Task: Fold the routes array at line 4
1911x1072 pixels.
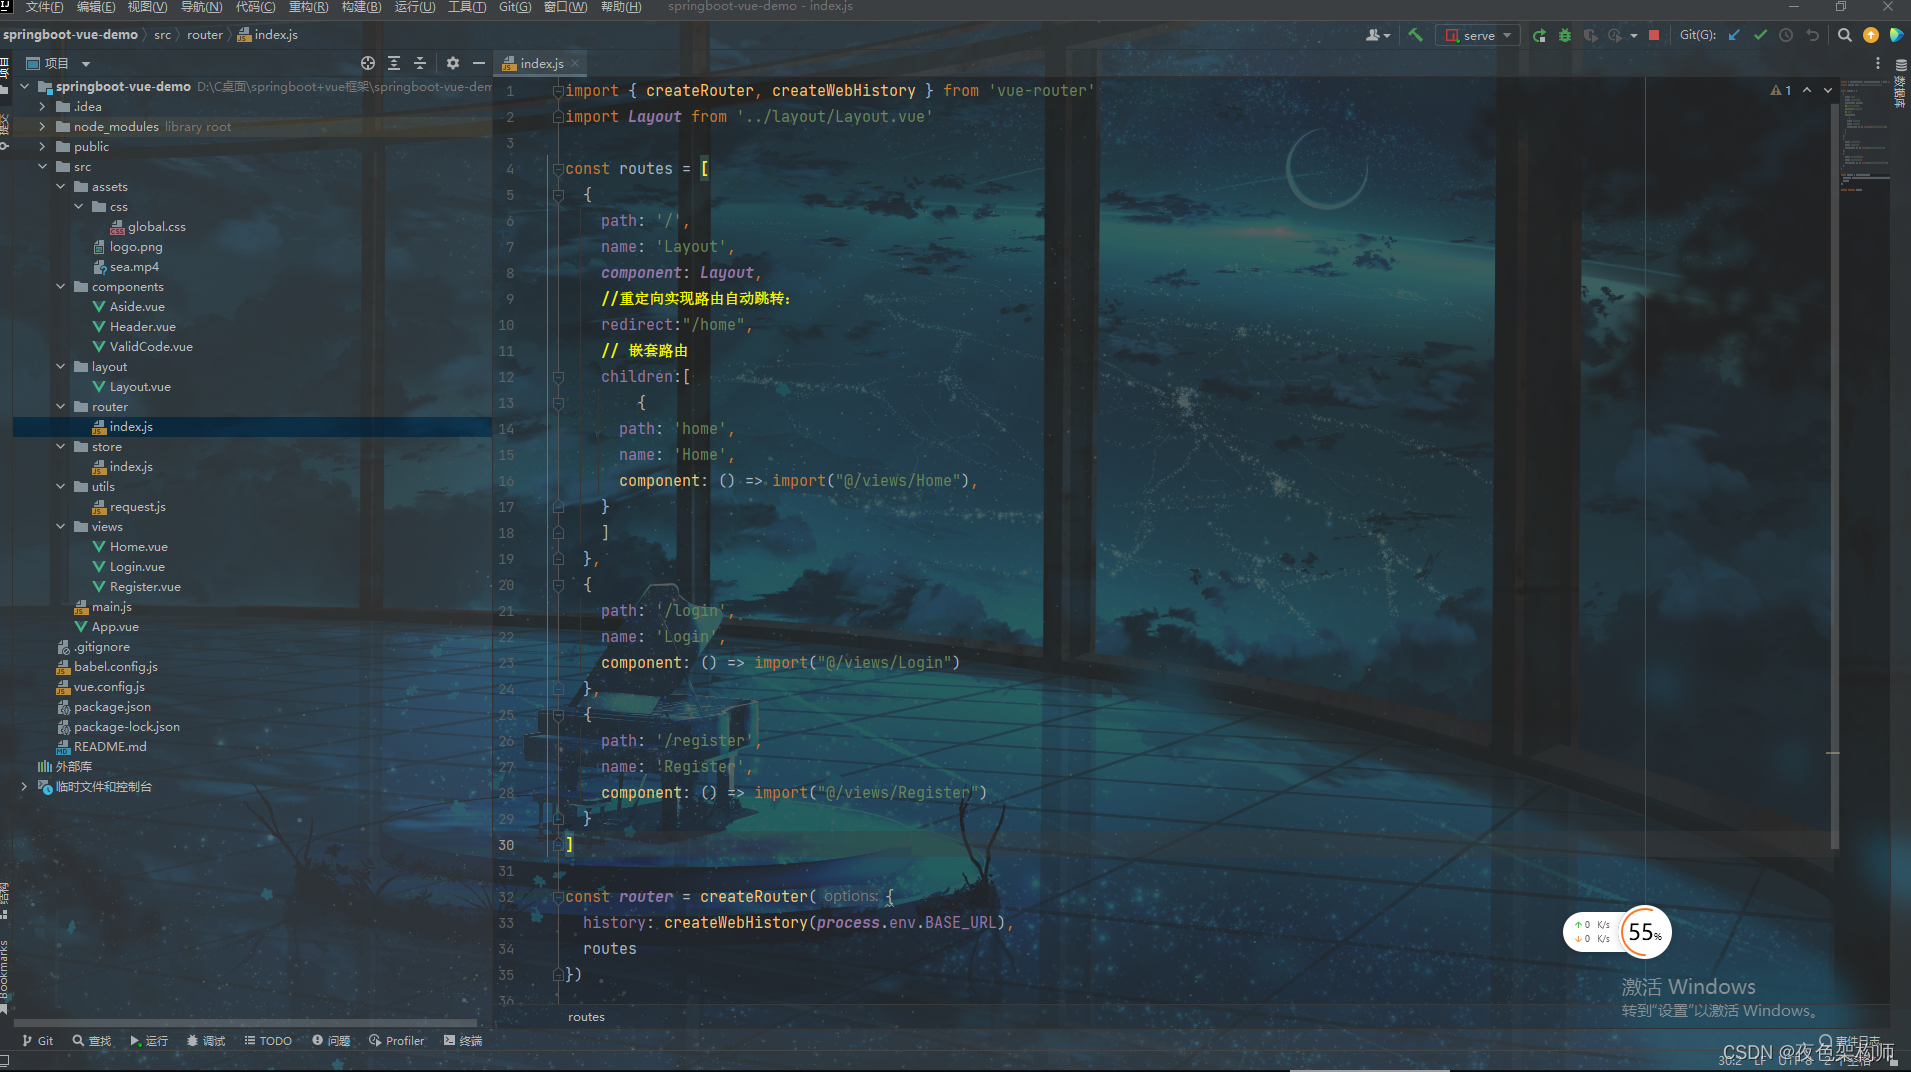Action: 558,169
